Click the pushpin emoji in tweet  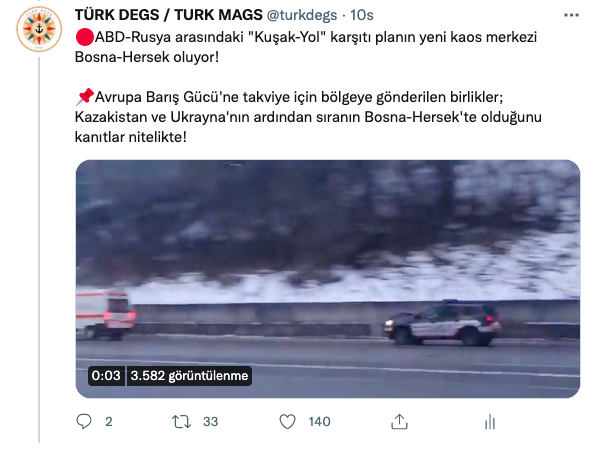click(85, 97)
